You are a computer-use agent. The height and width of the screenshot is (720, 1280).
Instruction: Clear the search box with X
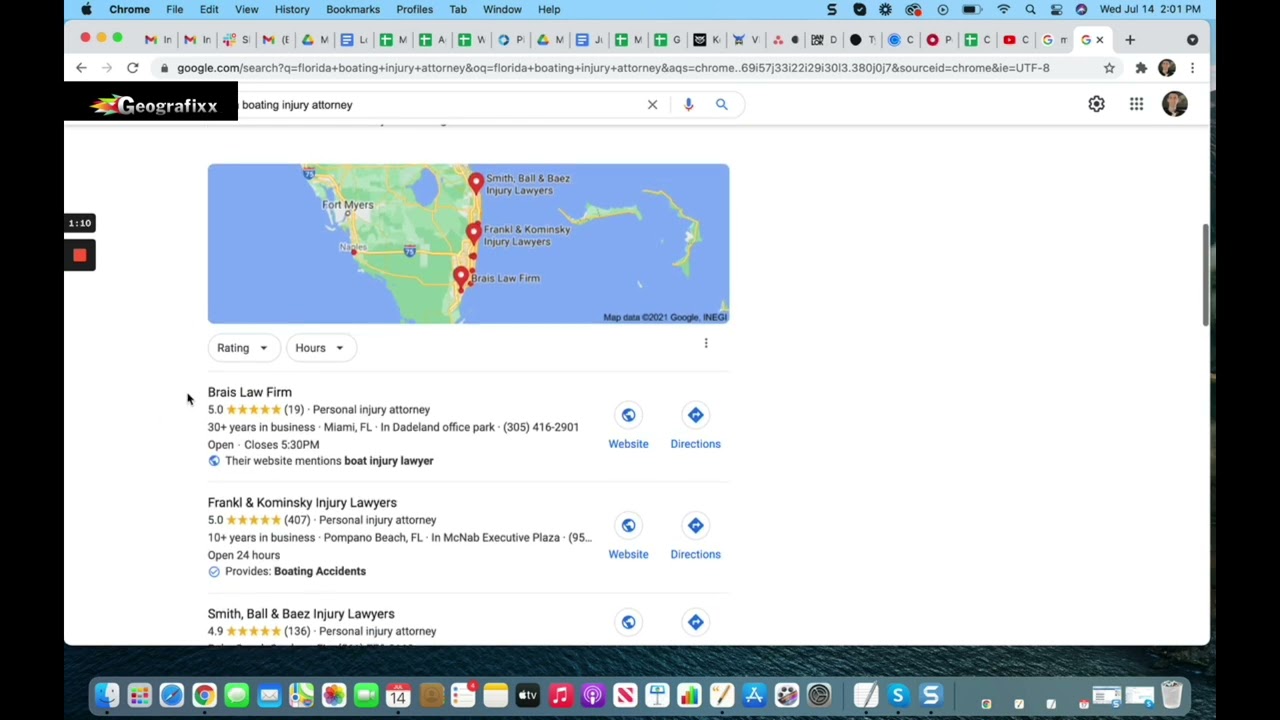click(652, 104)
